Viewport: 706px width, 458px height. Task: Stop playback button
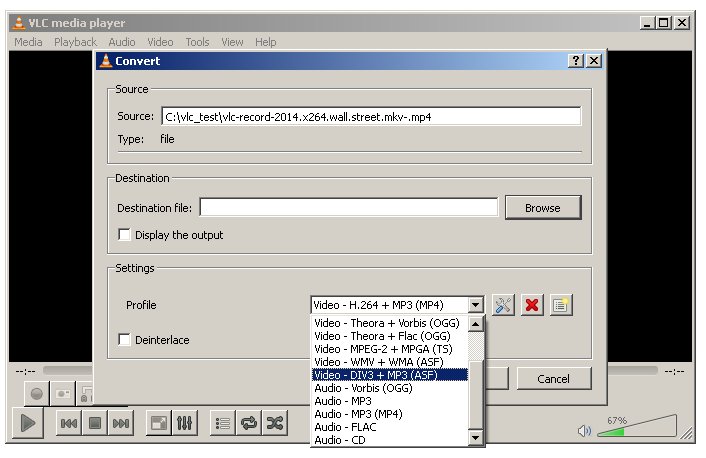(x=95, y=423)
